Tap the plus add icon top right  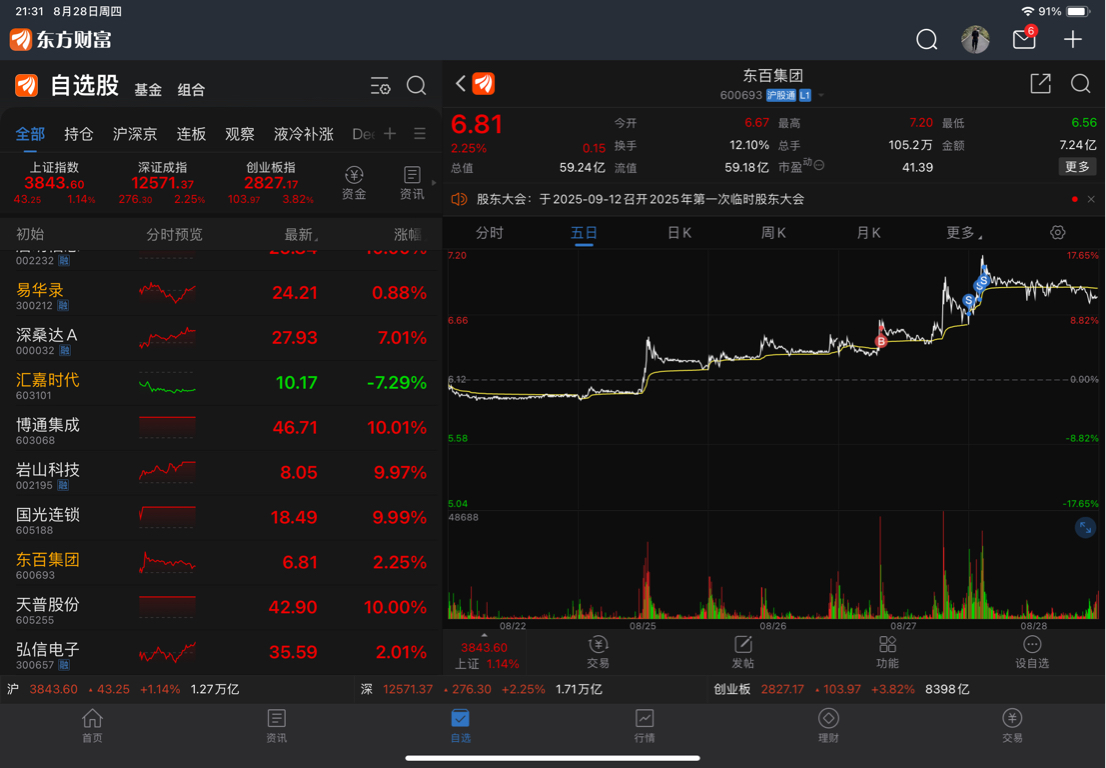(1072, 39)
